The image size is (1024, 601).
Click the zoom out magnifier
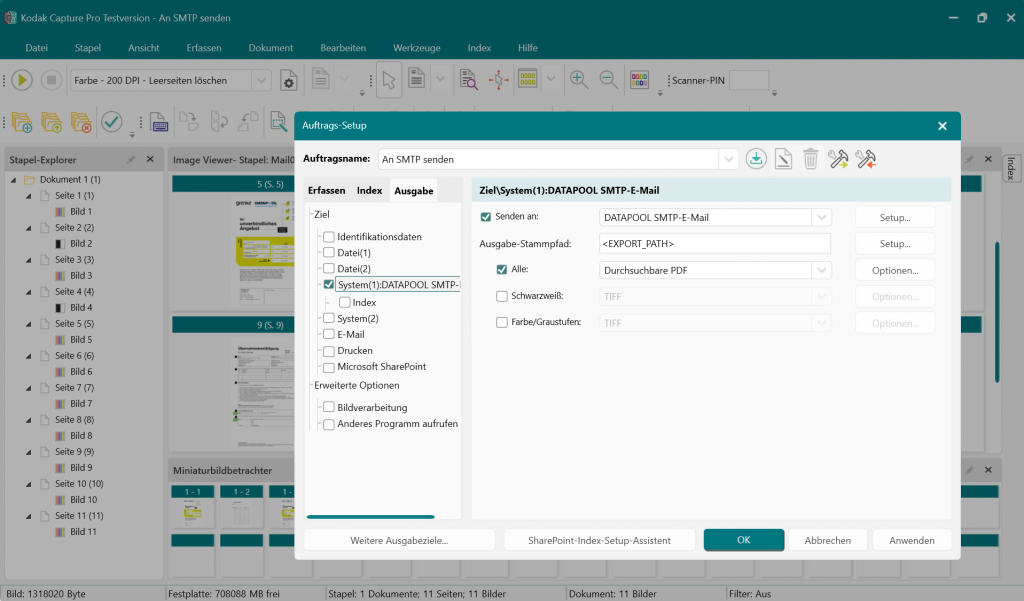[x=609, y=80]
